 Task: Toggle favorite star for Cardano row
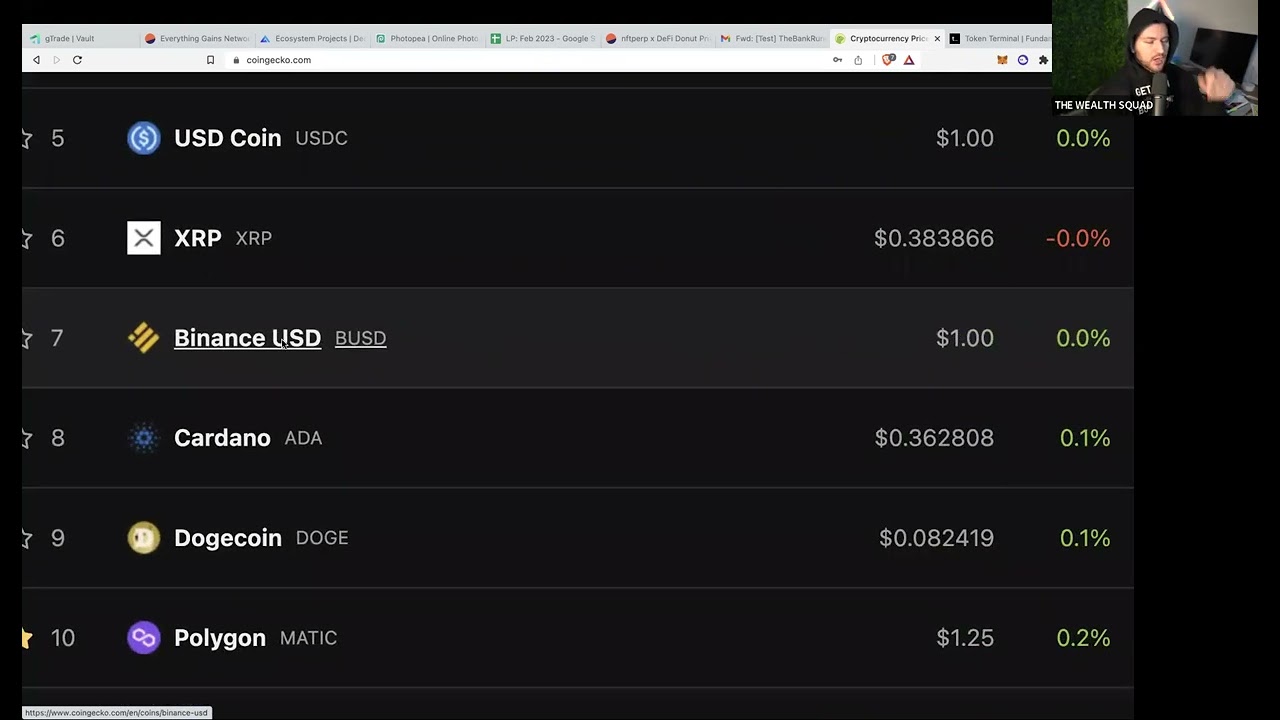[27, 438]
